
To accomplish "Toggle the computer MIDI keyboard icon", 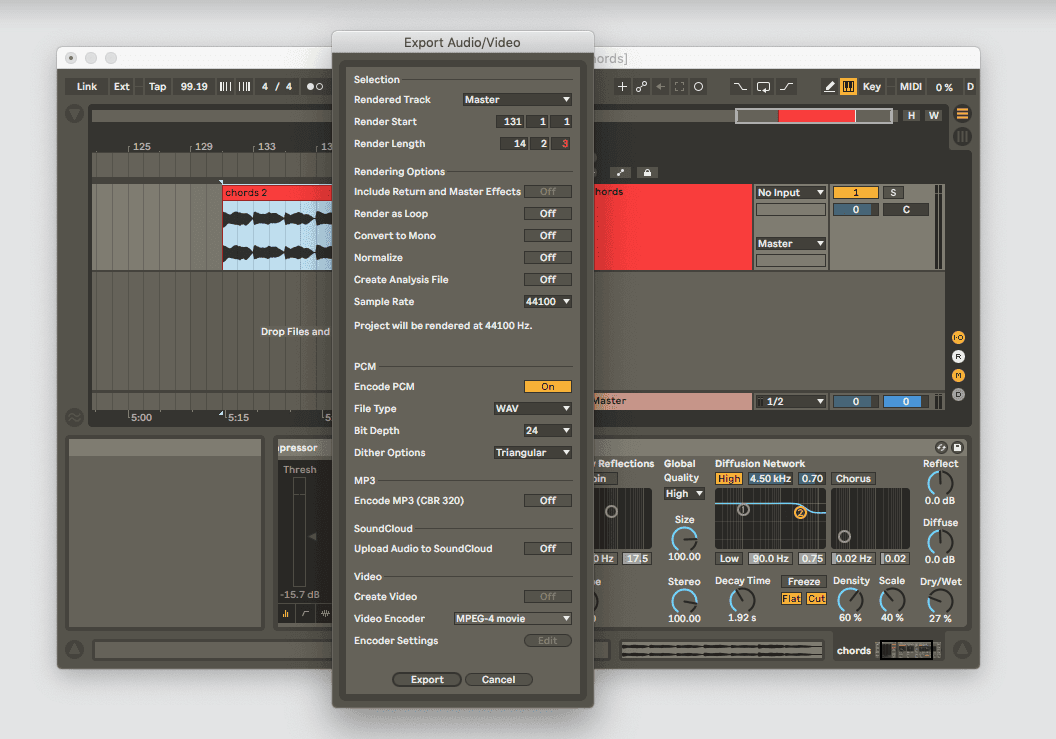I will 848,87.
